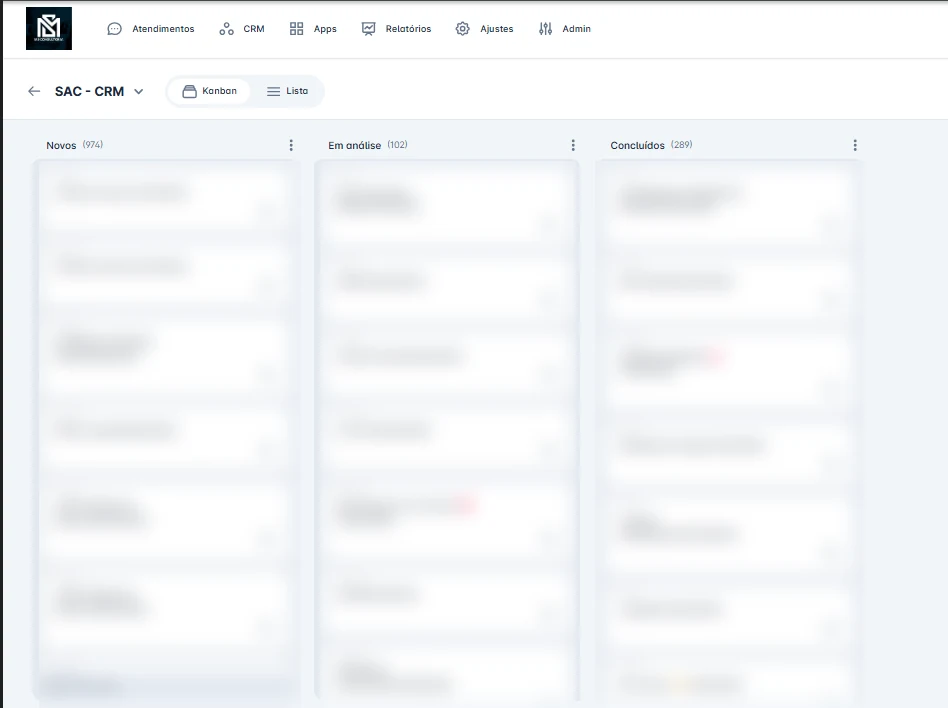Click the Ajustes gear icon

pyautogui.click(x=463, y=29)
